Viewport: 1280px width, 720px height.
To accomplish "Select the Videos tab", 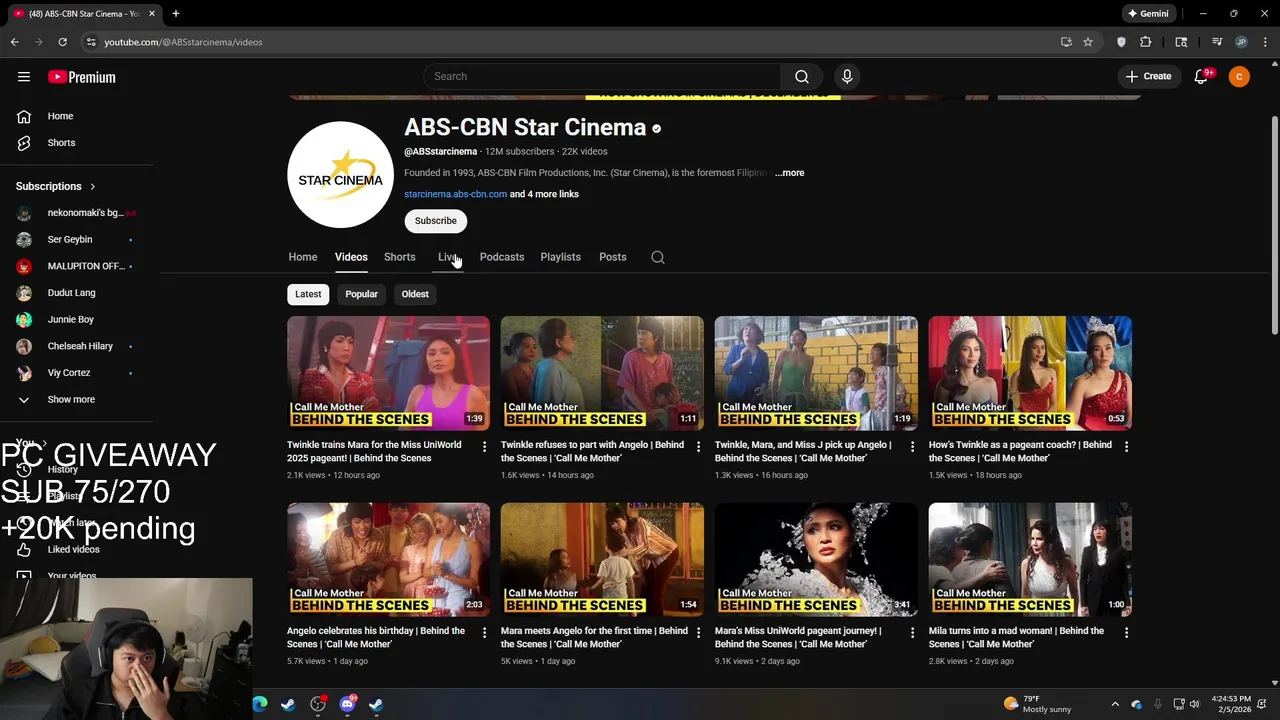I will [x=351, y=257].
